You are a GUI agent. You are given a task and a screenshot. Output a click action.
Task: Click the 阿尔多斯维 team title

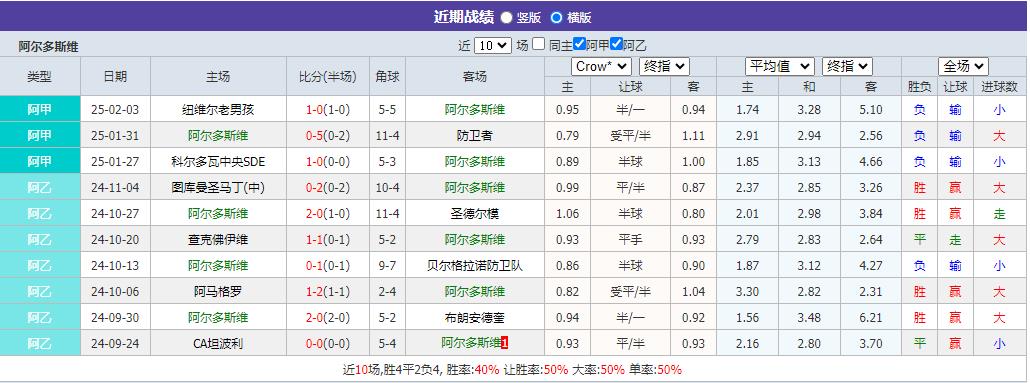(x=49, y=47)
